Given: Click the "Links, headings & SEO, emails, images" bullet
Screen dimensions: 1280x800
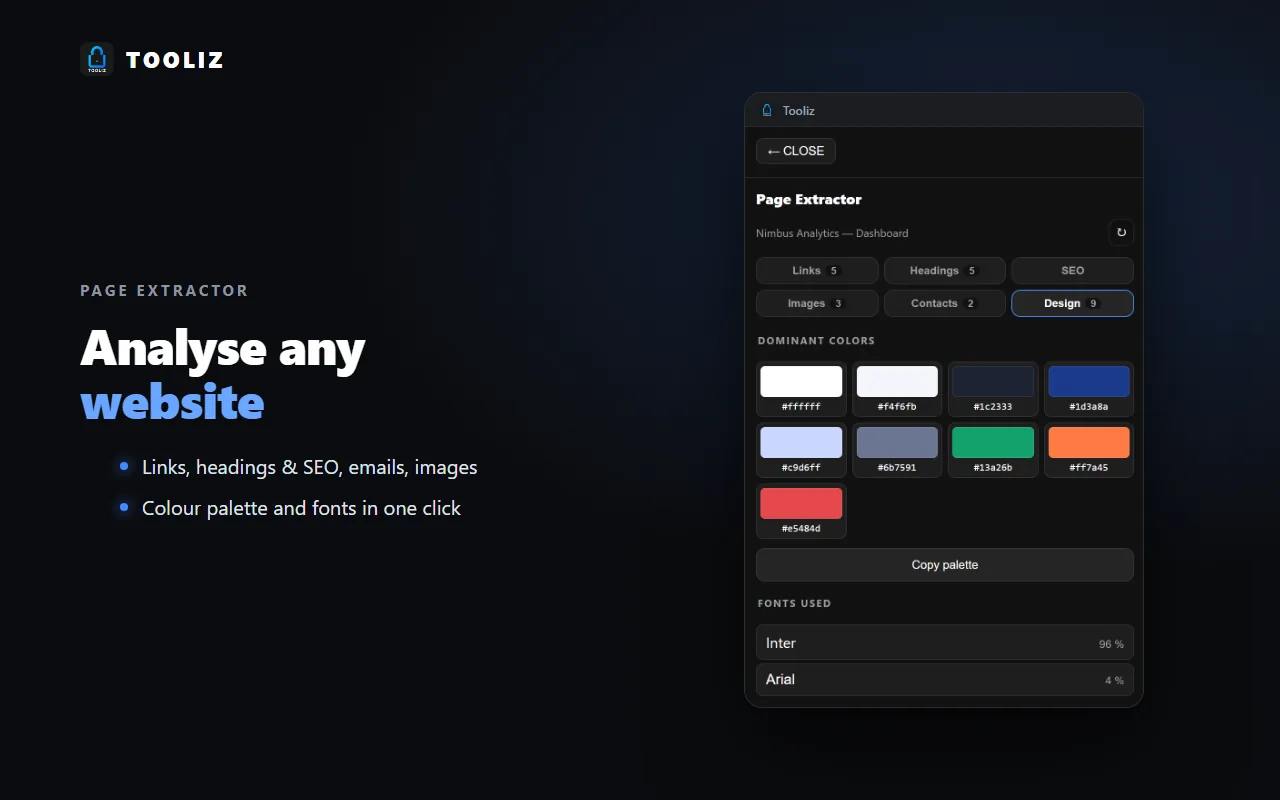Looking at the screenshot, I should [310, 467].
